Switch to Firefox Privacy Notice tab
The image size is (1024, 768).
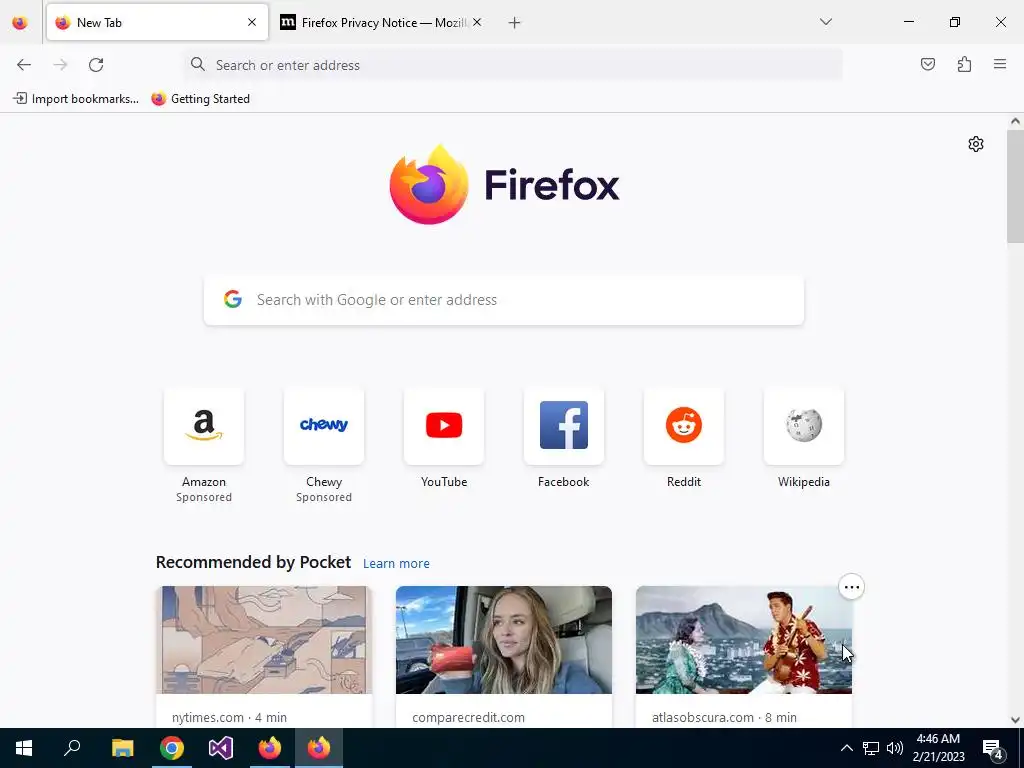point(381,22)
